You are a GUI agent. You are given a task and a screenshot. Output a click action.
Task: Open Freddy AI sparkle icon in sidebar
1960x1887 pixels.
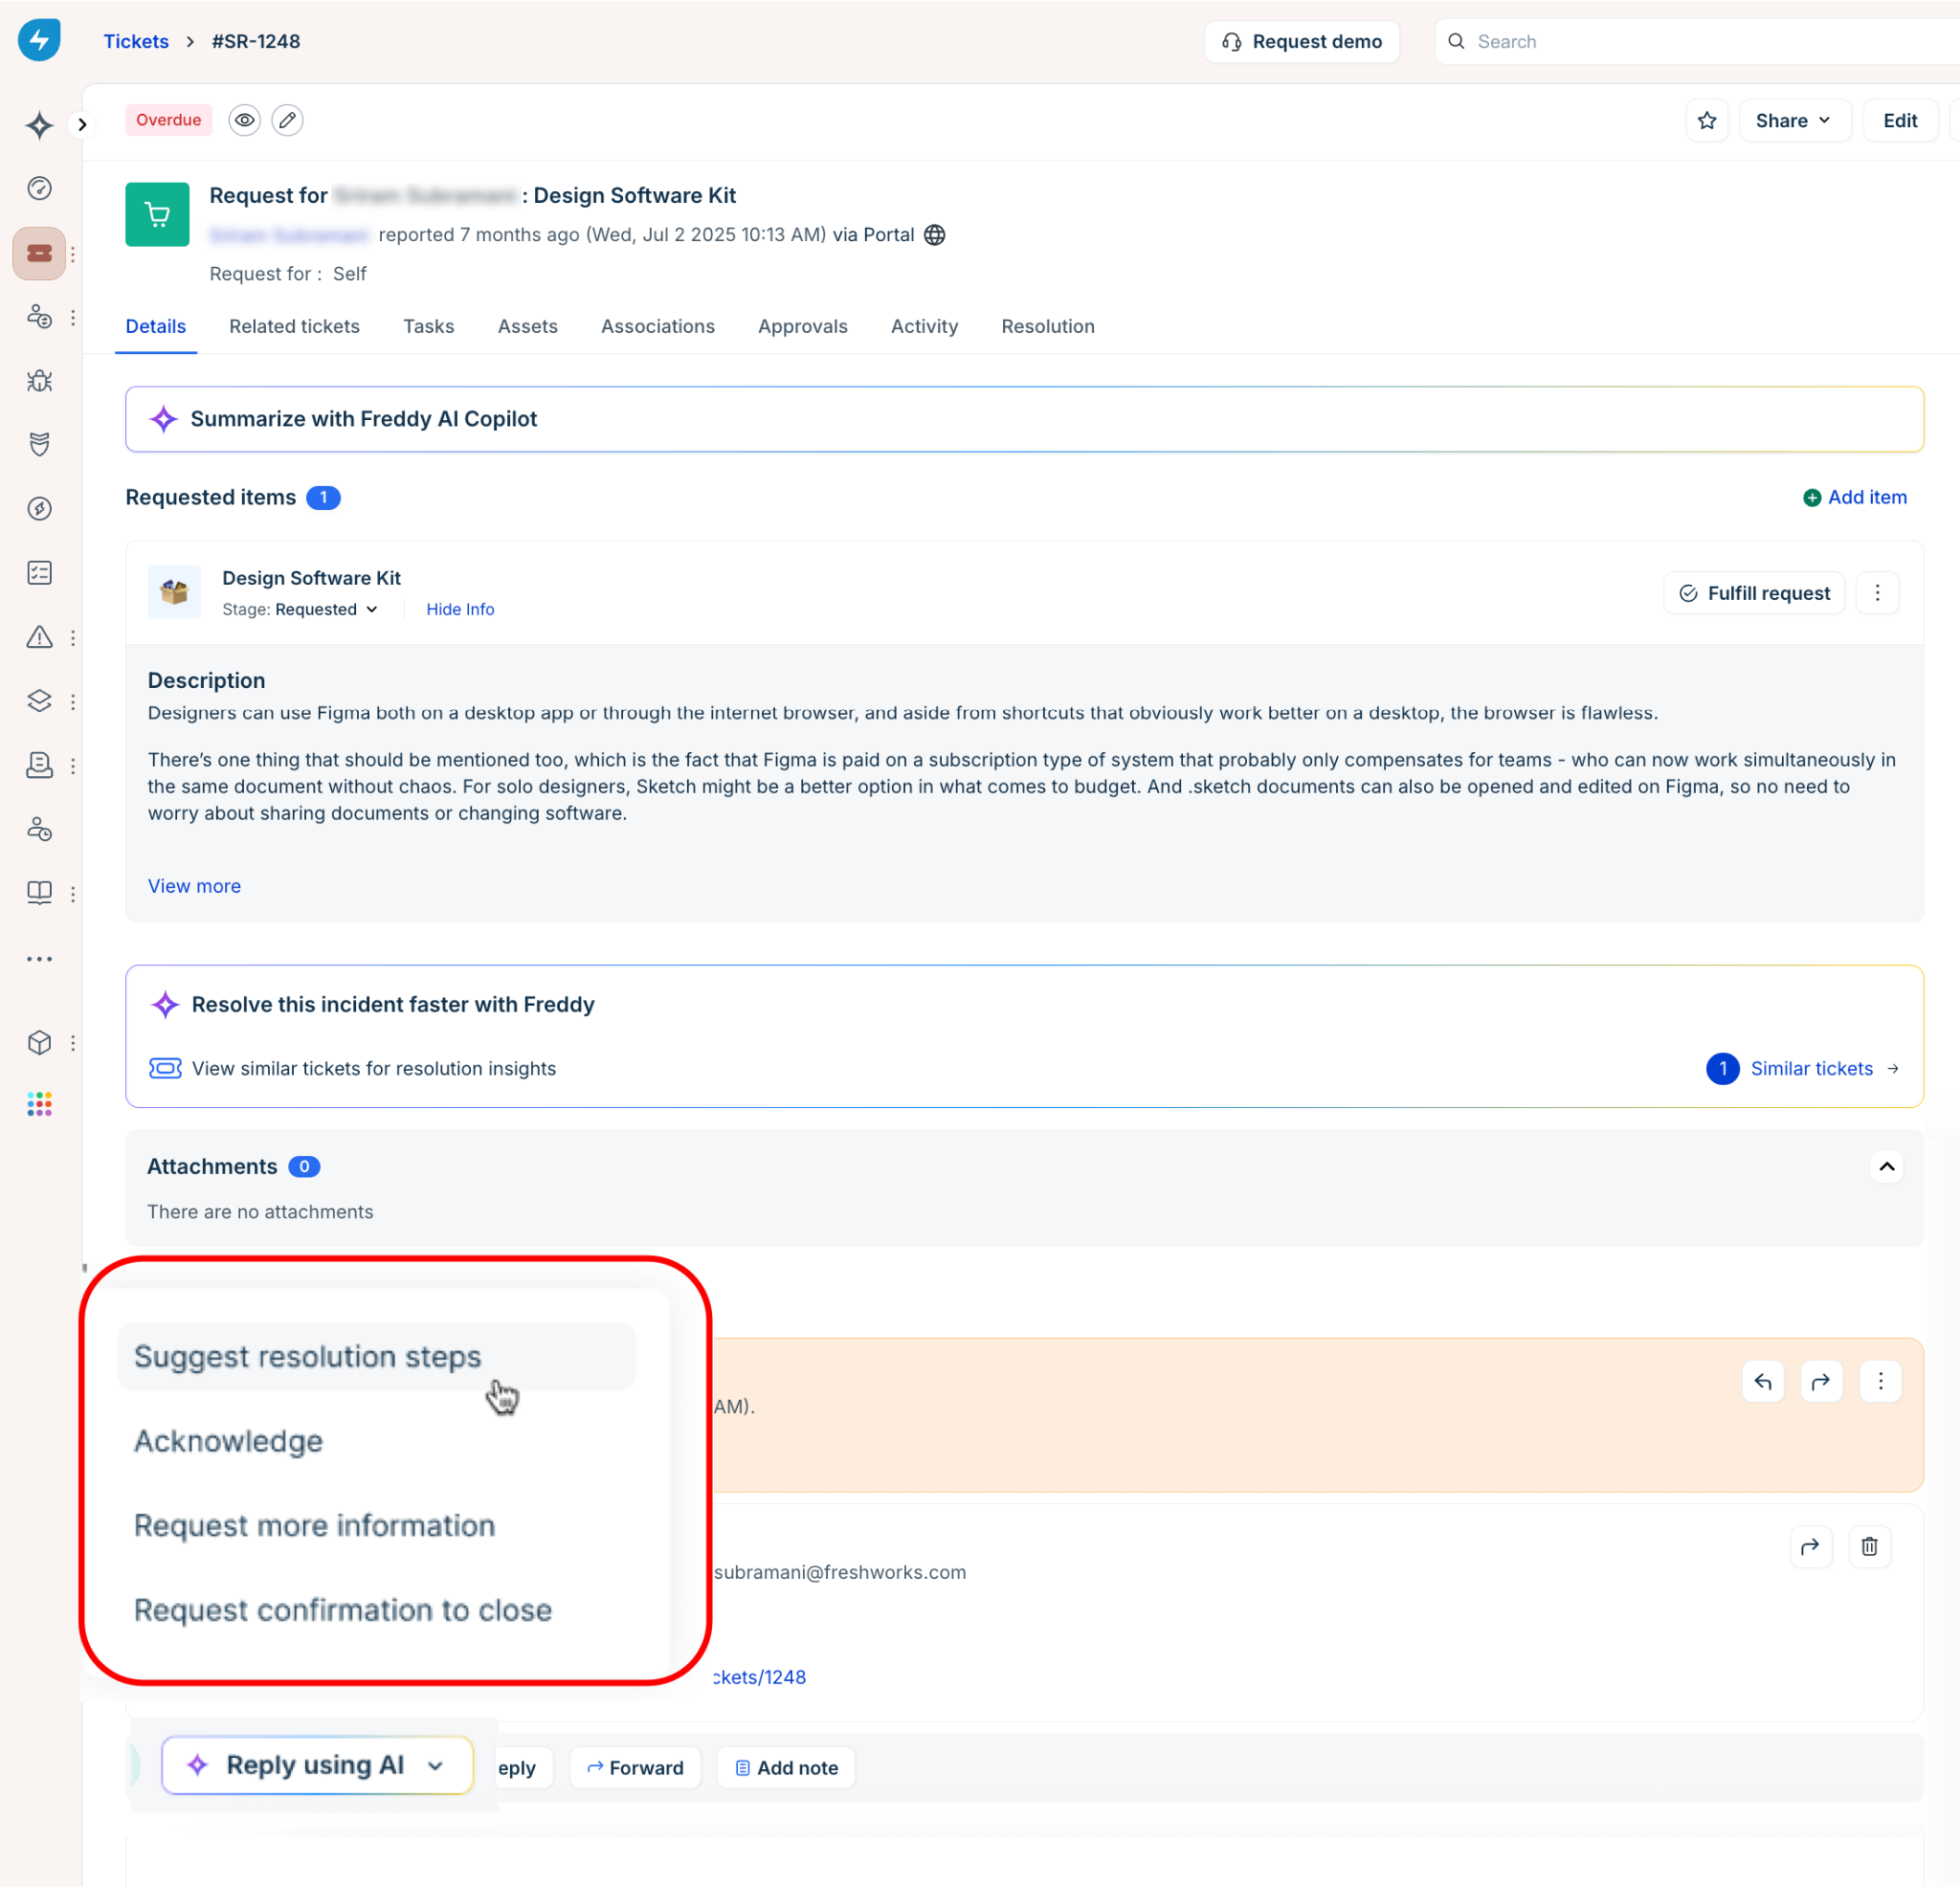pyautogui.click(x=39, y=125)
